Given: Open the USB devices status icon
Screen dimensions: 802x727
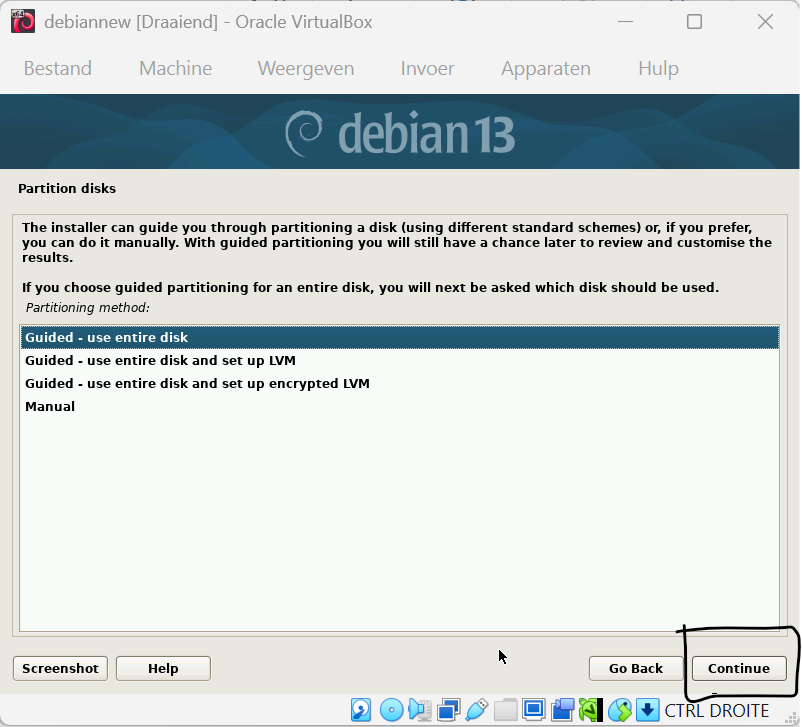Looking at the screenshot, I should pos(477,710).
